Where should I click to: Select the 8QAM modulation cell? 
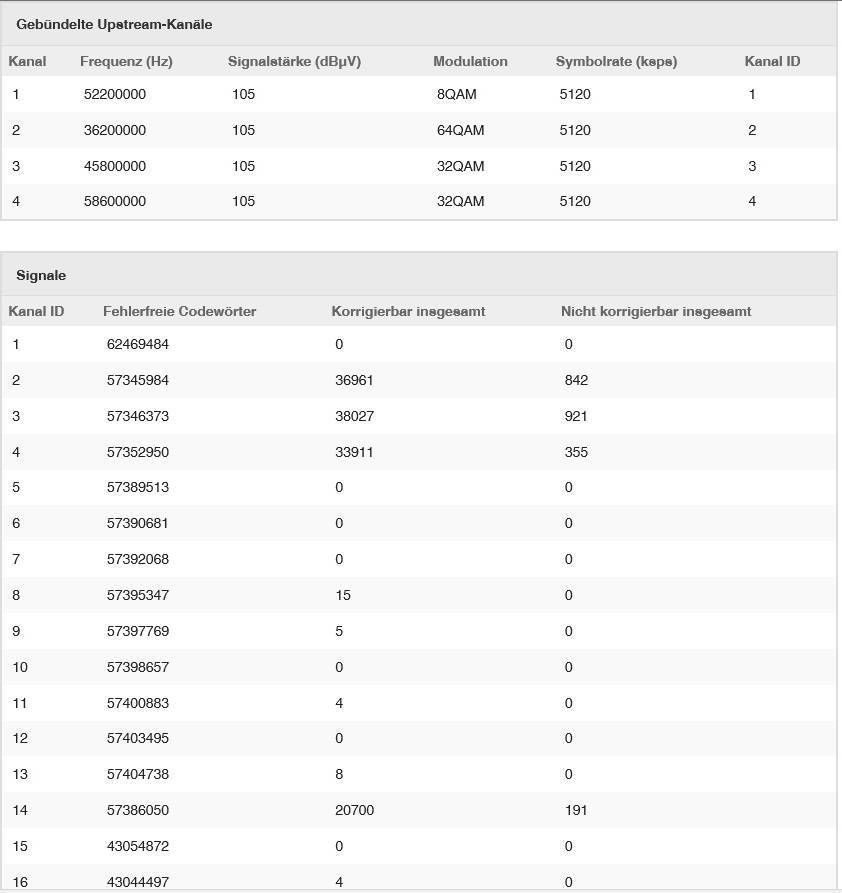click(x=457, y=95)
